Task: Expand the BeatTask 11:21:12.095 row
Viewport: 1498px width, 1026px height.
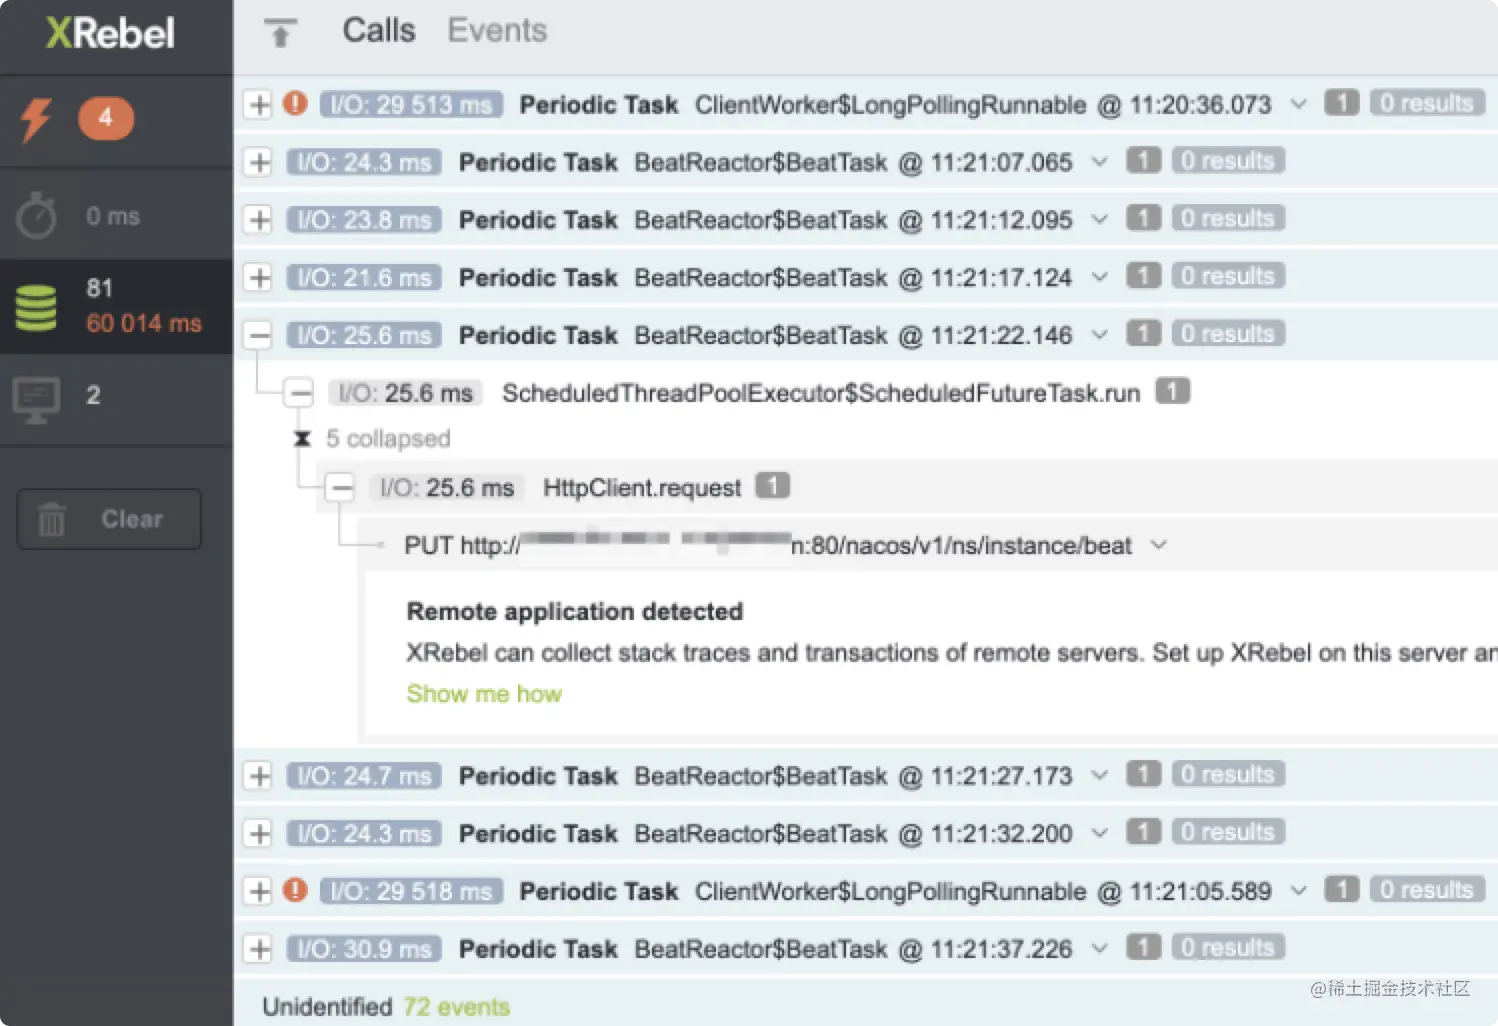Action: [259, 219]
